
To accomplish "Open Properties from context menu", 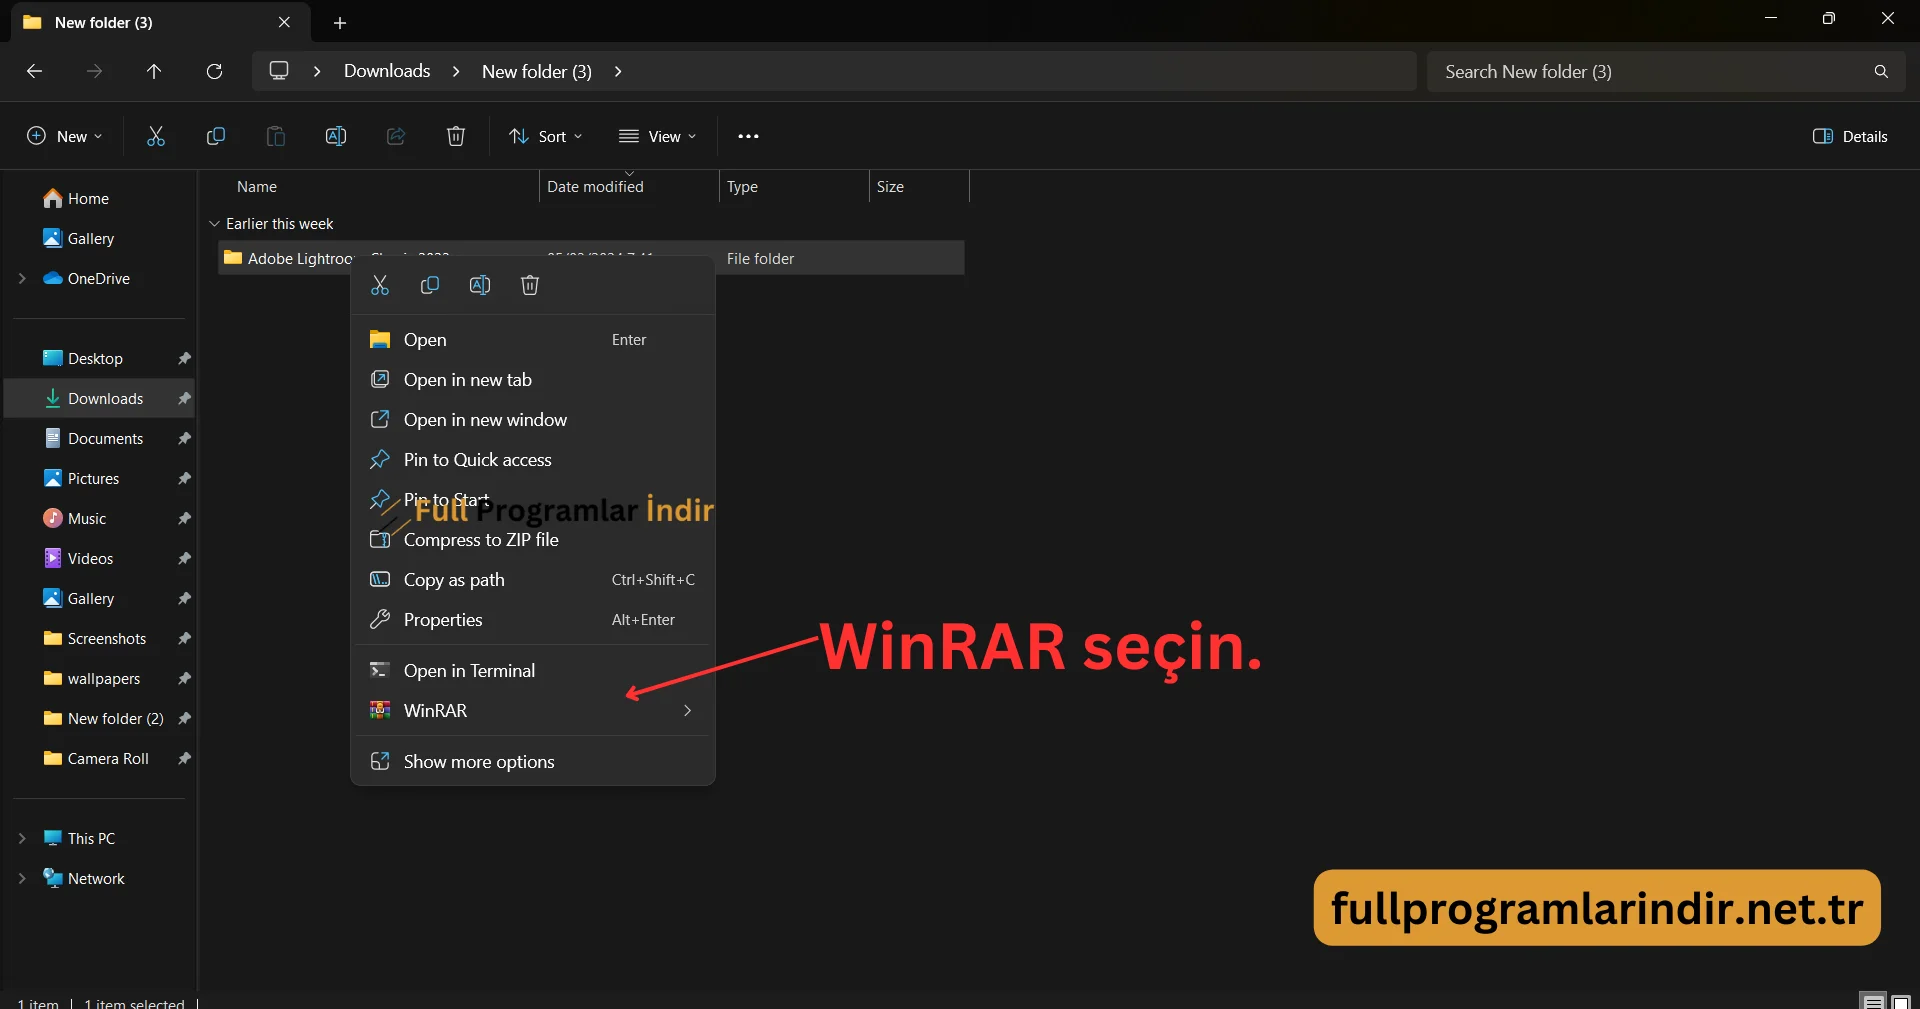I will tap(533, 620).
